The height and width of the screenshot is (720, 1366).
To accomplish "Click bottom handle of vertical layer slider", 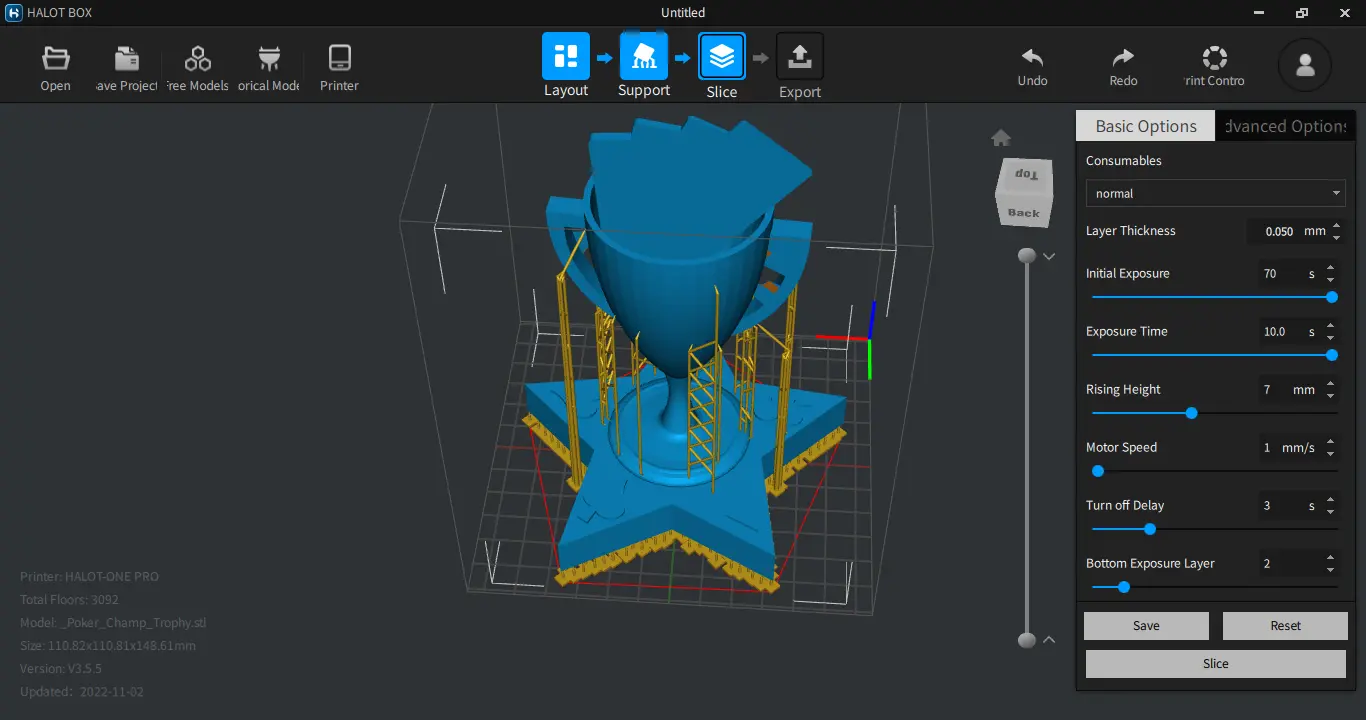I will [x=1026, y=640].
